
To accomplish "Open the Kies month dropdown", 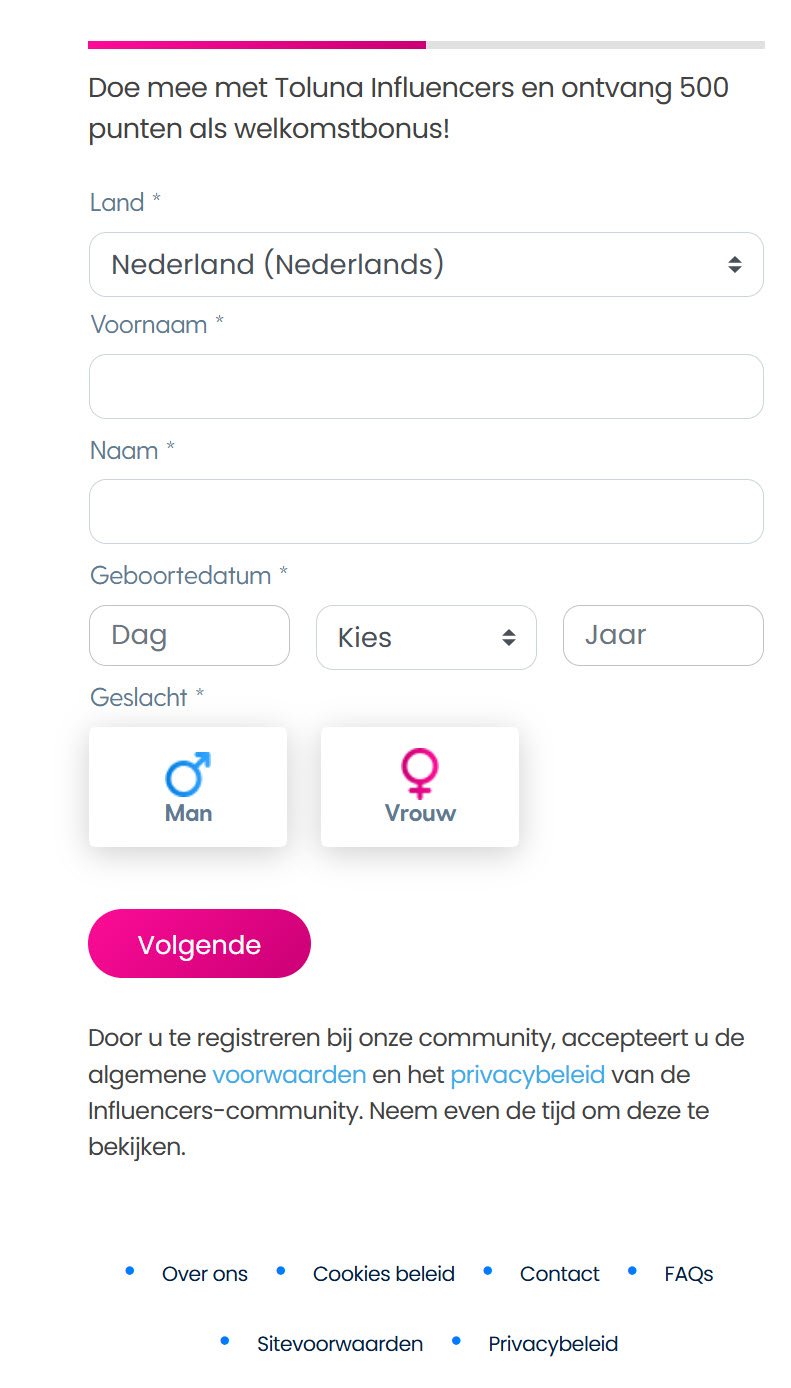I will 426,637.
